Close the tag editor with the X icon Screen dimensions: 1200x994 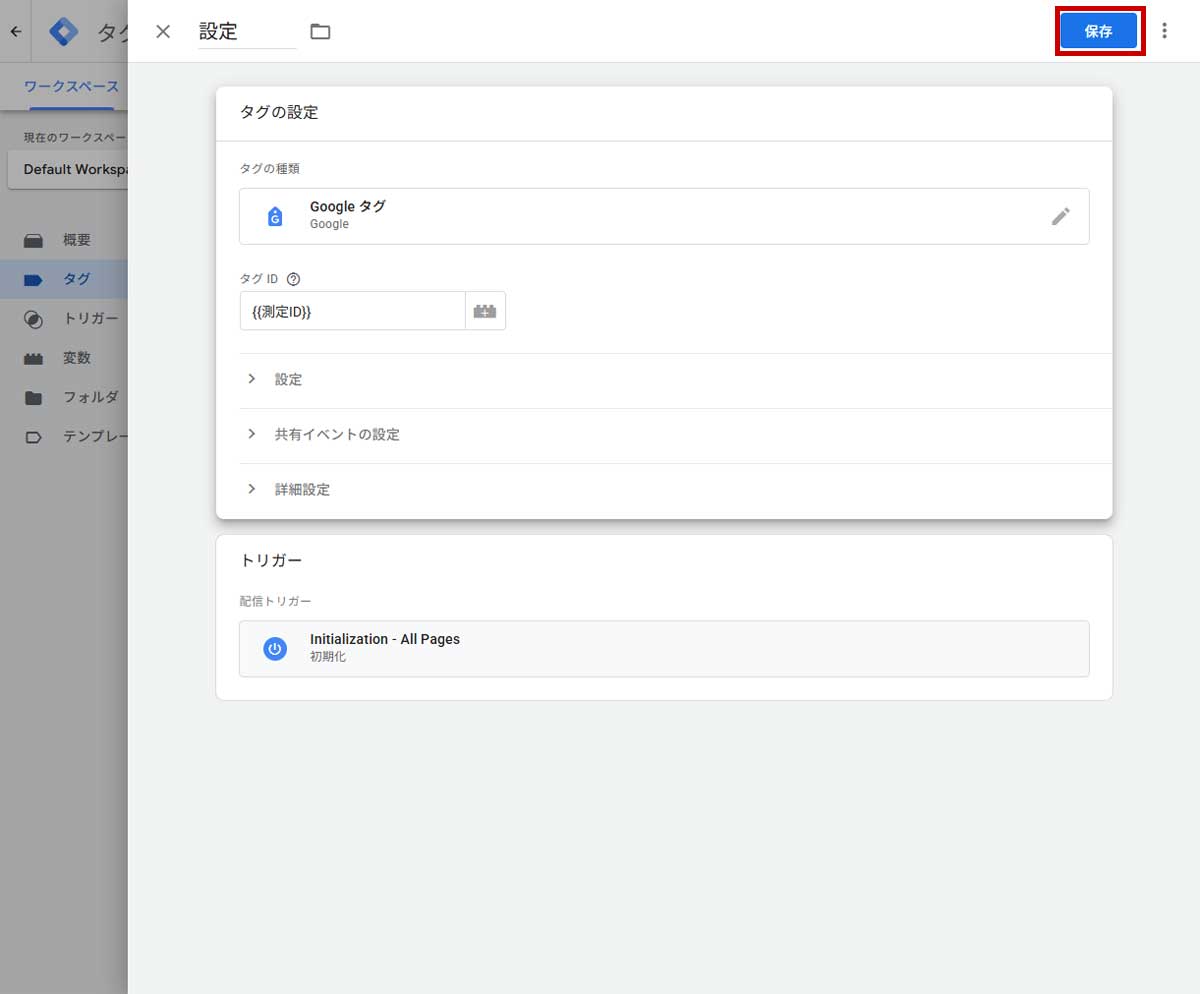tap(163, 31)
